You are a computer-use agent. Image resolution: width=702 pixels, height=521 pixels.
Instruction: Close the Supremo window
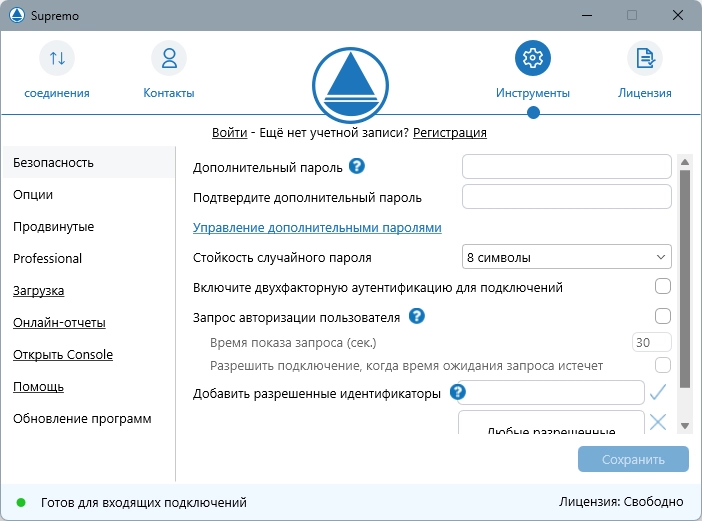pyautogui.click(x=677, y=15)
